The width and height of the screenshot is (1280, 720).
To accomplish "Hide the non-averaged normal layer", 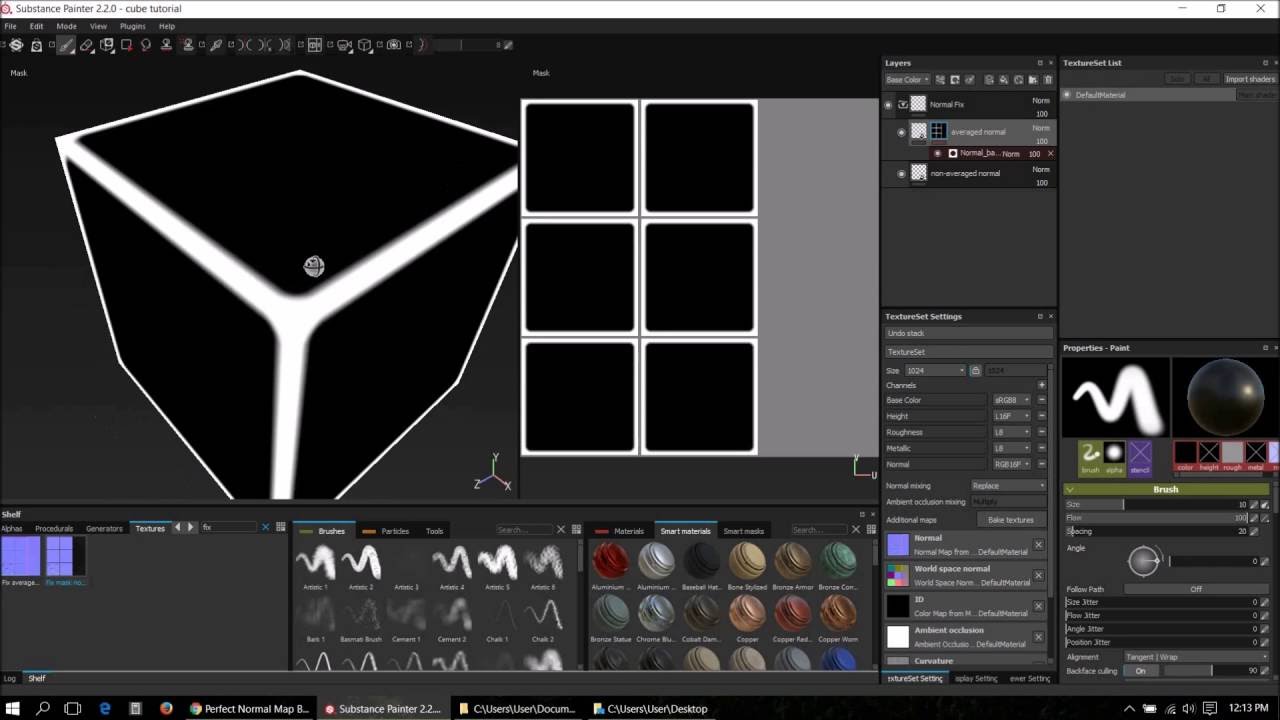I will 901,173.
